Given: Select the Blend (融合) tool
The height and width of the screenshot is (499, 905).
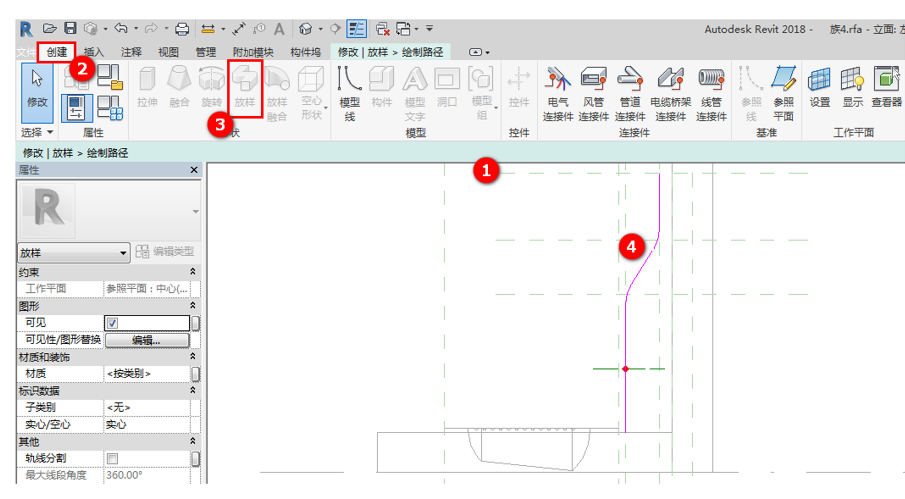Looking at the screenshot, I should point(179,87).
